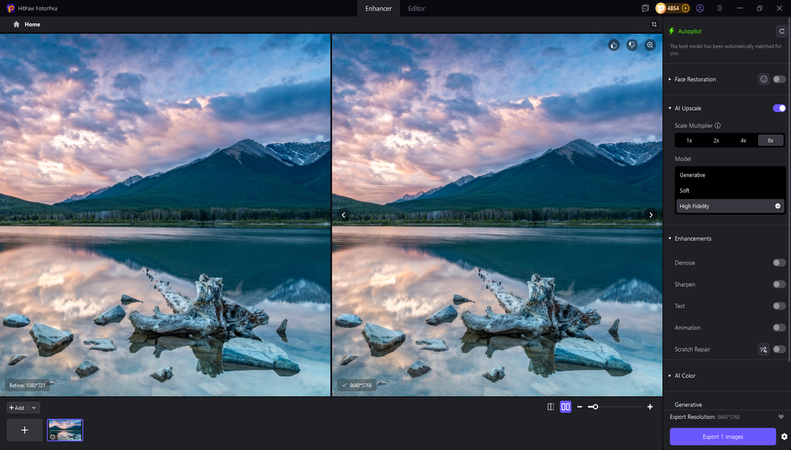
Task: Click the gold add-credits plus icon
Action: click(x=685, y=8)
